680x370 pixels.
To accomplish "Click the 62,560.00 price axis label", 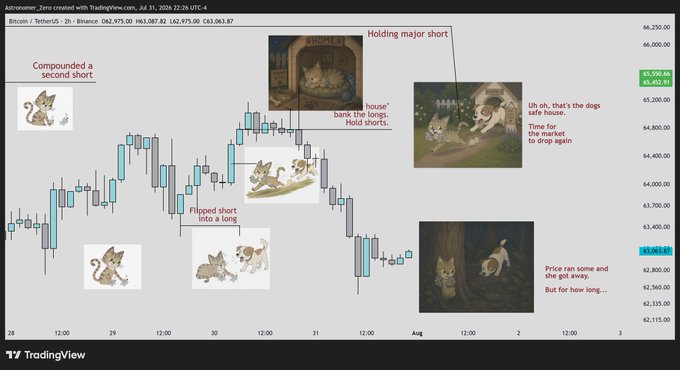I will [x=656, y=287].
